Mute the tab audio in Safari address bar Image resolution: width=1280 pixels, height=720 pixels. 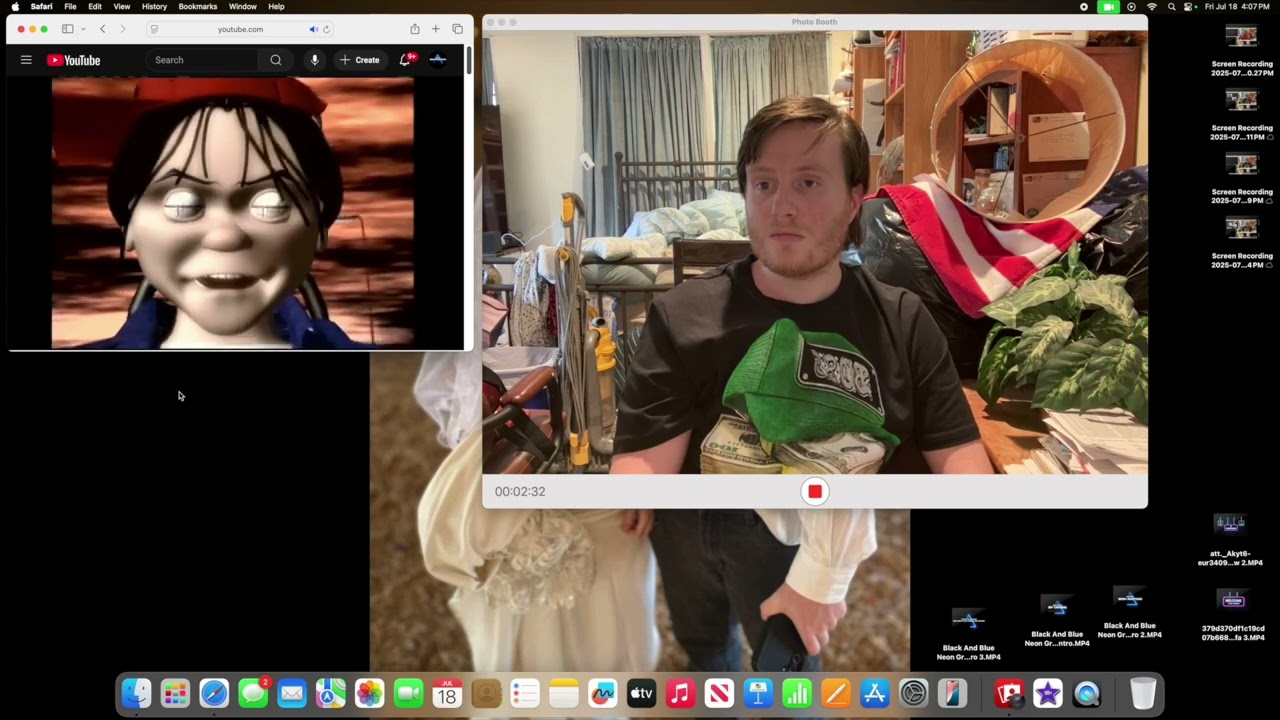tap(313, 29)
